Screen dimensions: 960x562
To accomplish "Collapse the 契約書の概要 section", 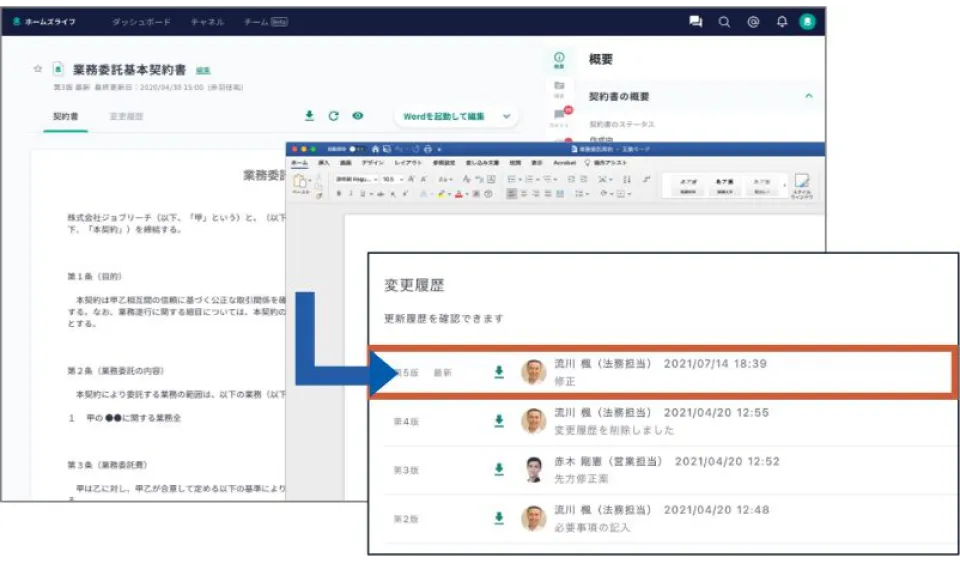I will pyautogui.click(x=808, y=96).
